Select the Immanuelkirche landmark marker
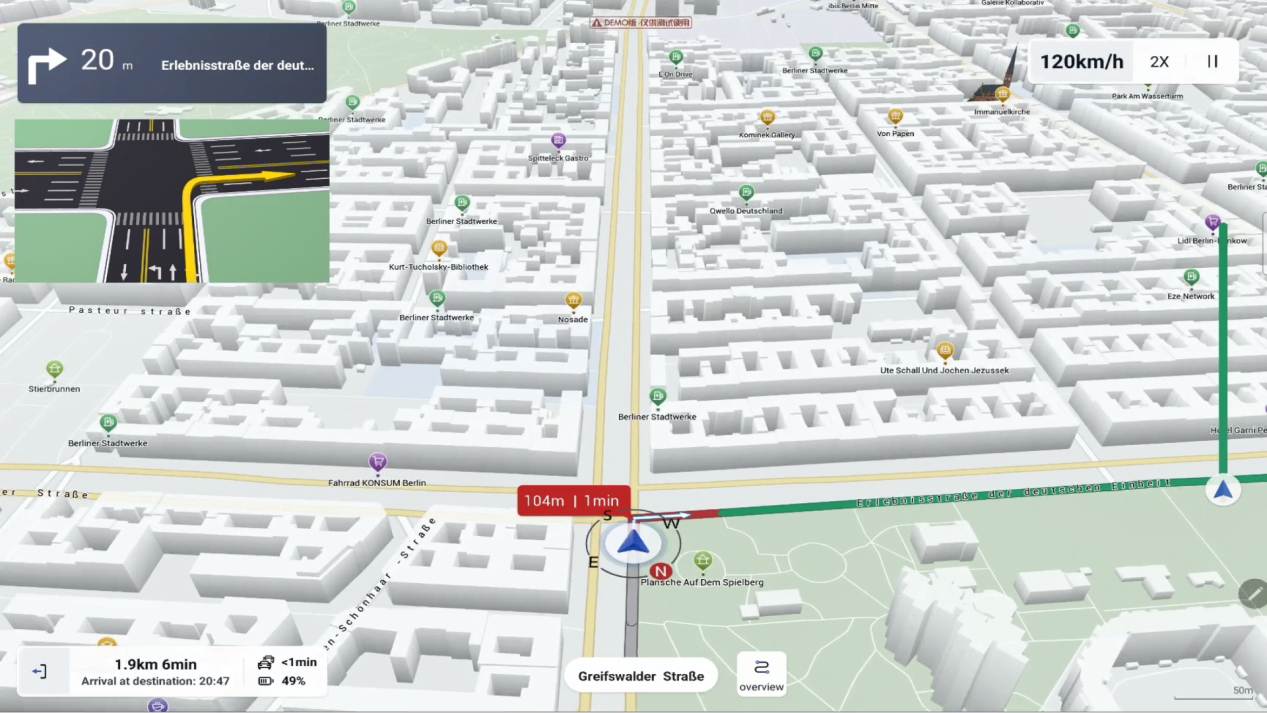This screenshot has width=1267, height=713. tap(1001, 94)
